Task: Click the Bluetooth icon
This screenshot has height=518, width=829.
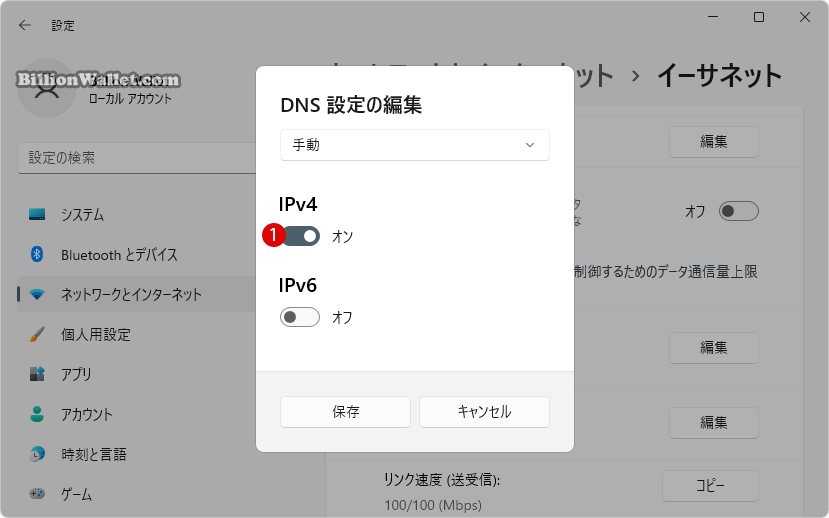Action: (36, 254)
